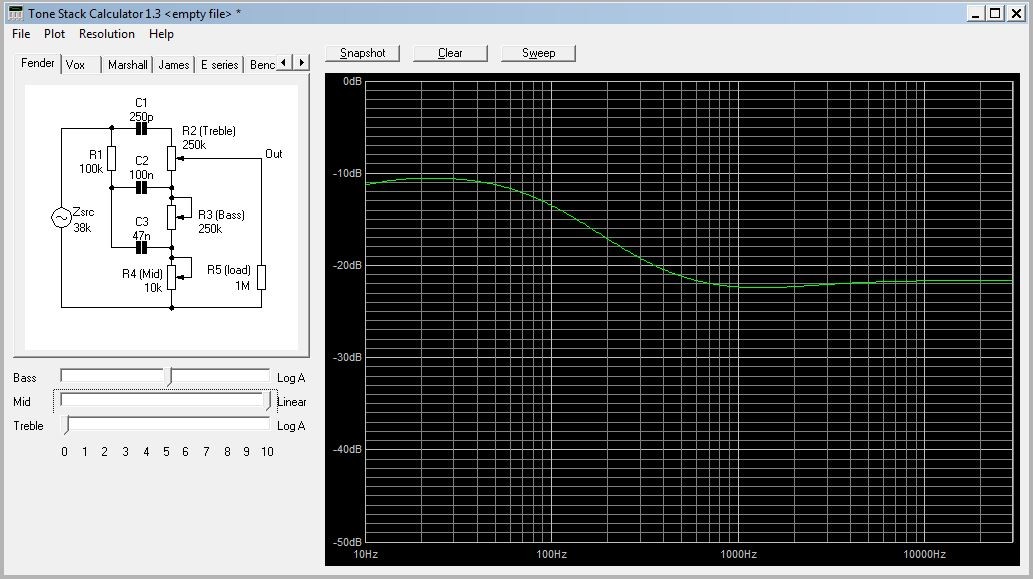1033x579 pixels.
Task: Click the slider scale number '5'
Action: tap(166, 452)
